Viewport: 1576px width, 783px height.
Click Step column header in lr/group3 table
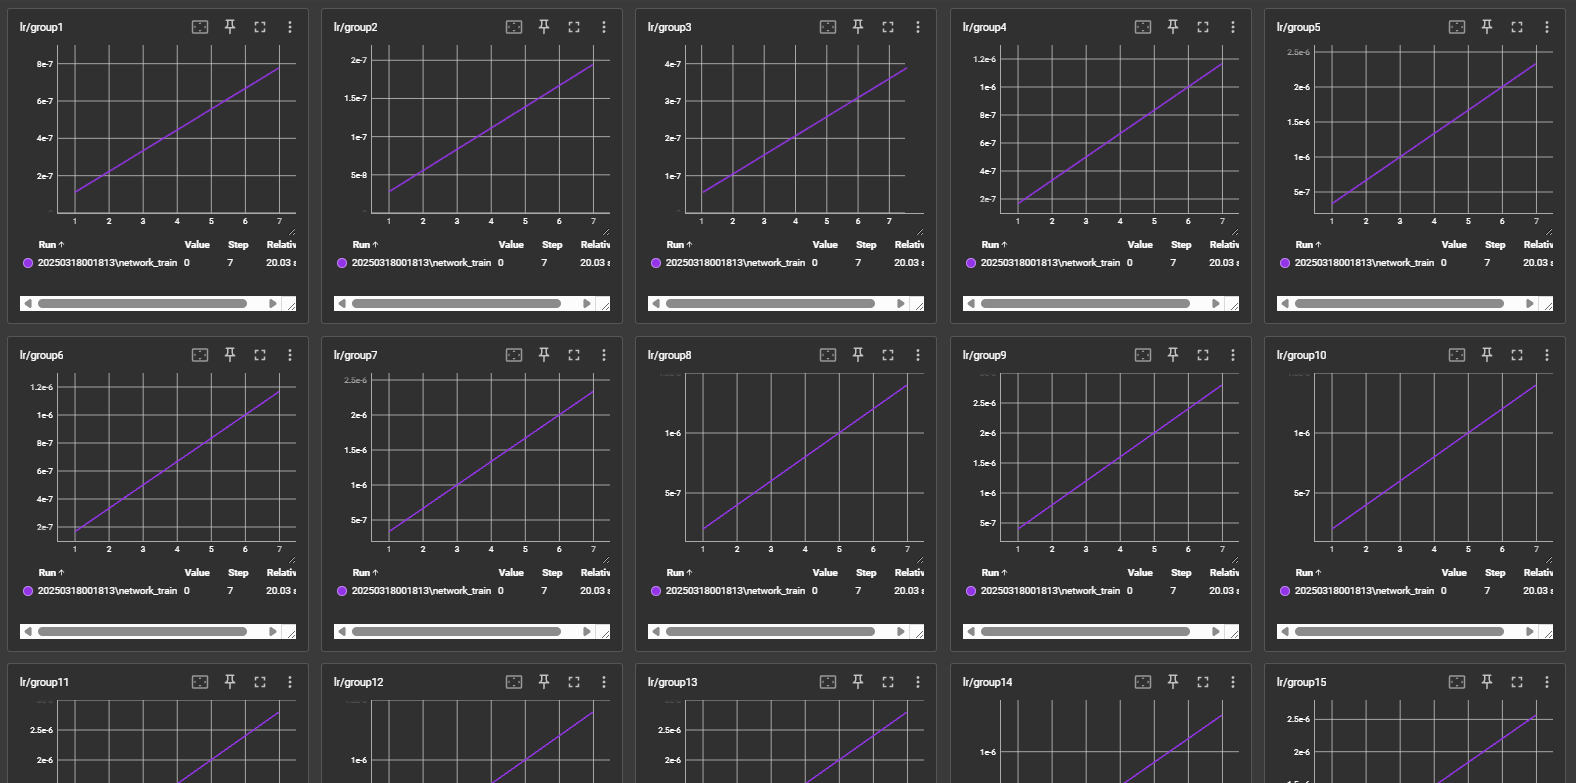coord(866,245)
